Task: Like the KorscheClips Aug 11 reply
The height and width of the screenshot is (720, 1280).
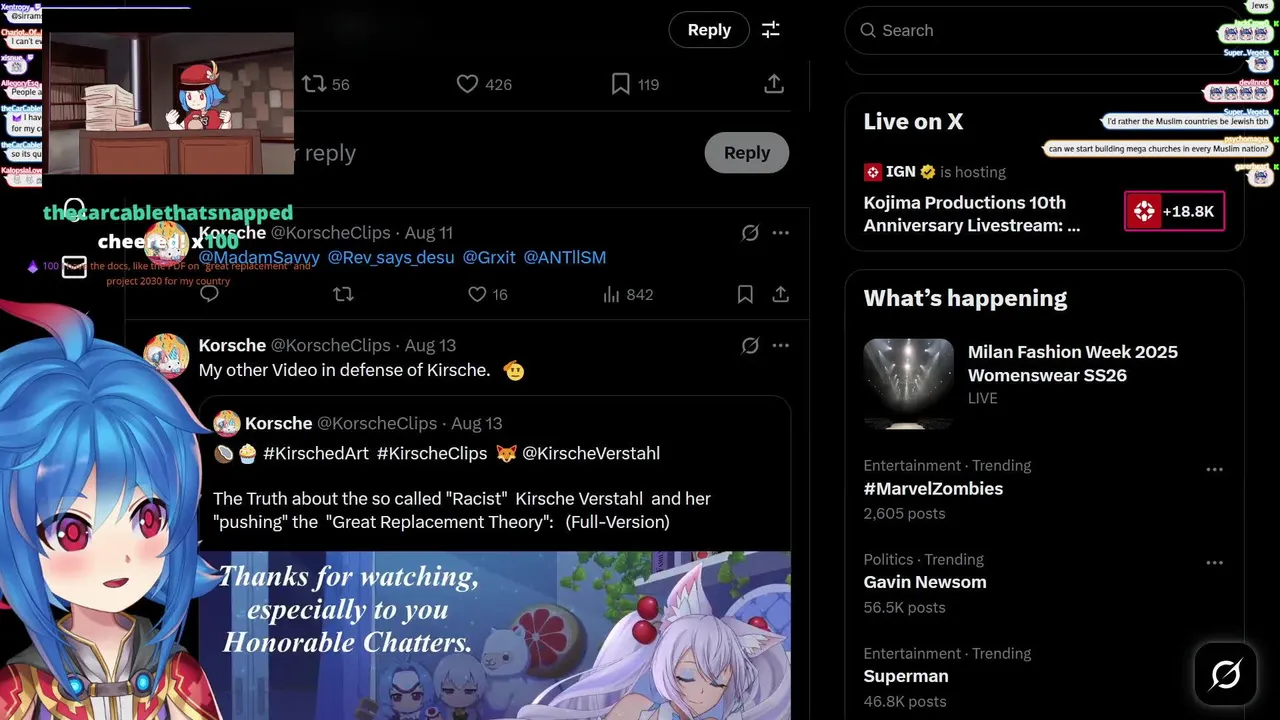Action: click(478, 294)
